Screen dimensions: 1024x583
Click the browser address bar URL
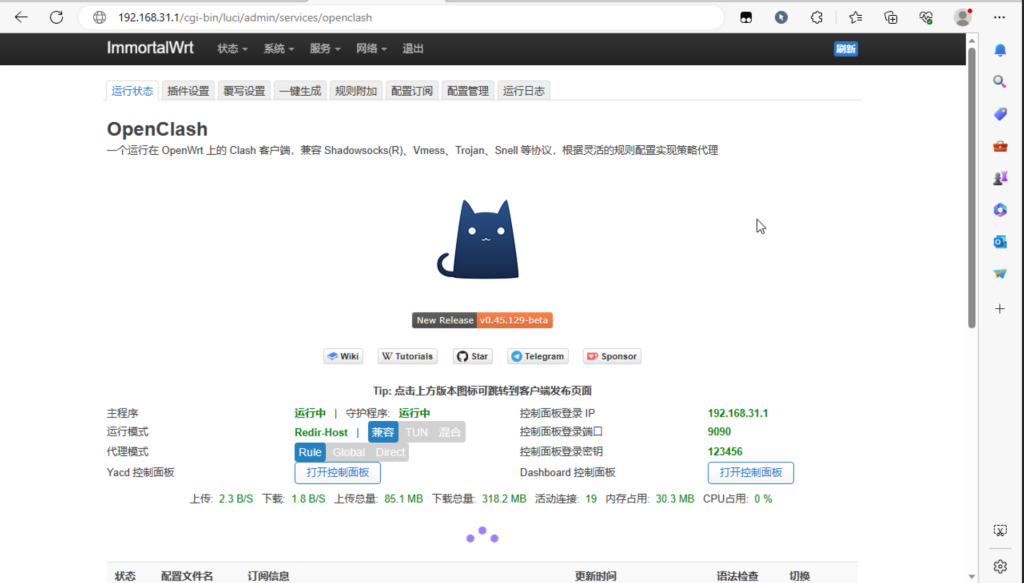[245, 18]
